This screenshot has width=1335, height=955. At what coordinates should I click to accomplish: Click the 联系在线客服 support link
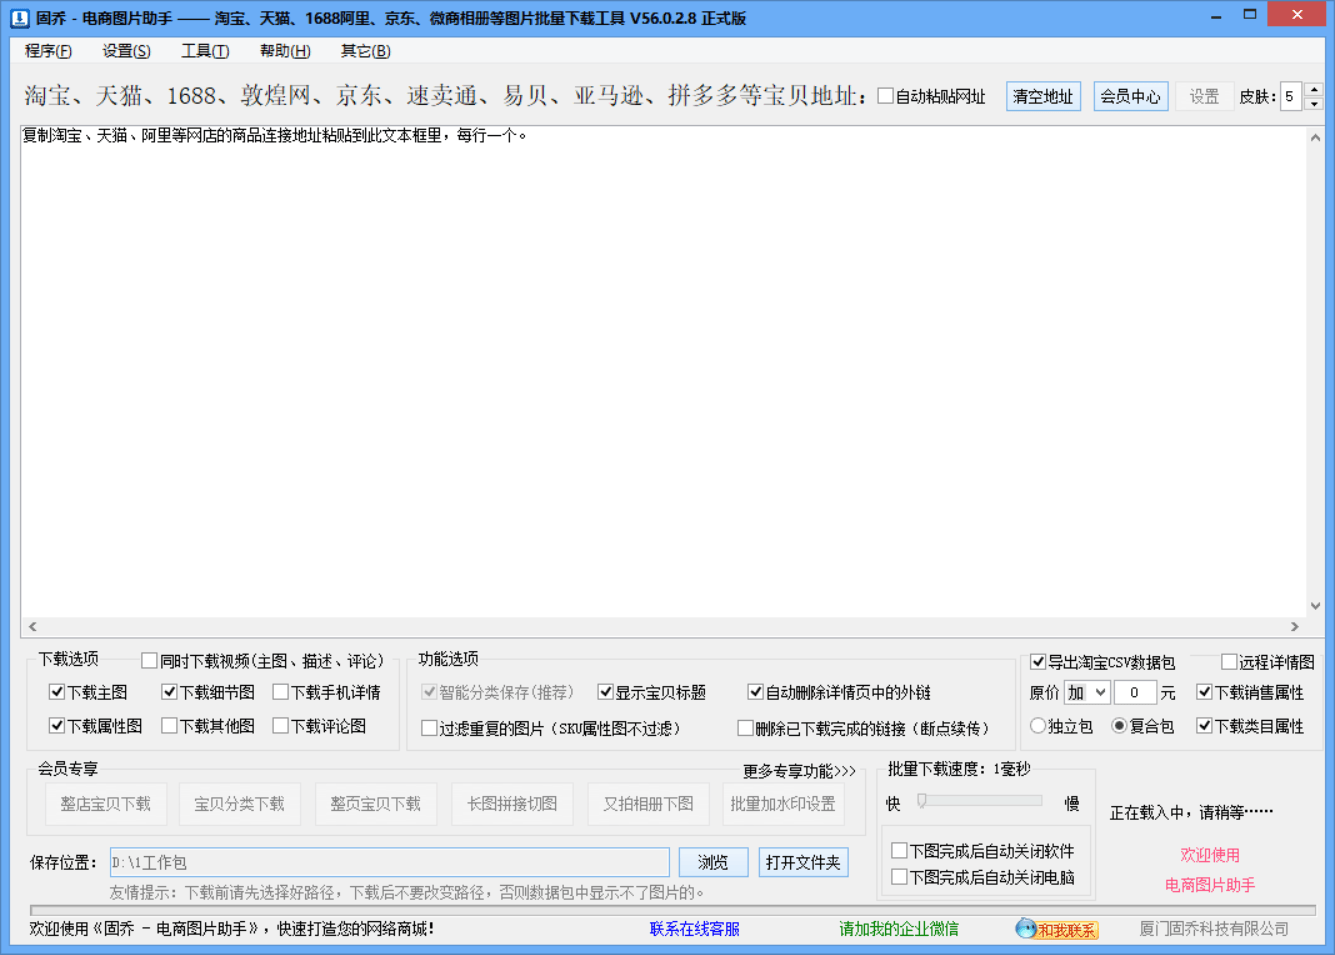pyautogui.click(x=693, y=929)
